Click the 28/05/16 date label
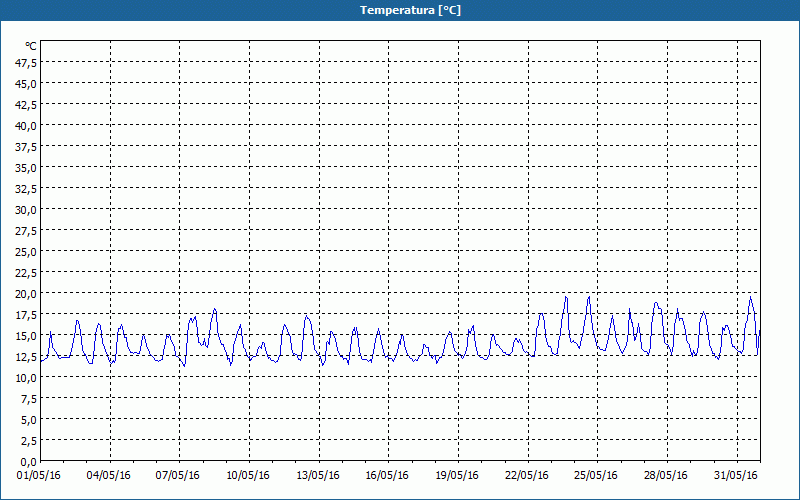Image resolution: width=800 pixels, height=500 pixels. coord(666,476)
